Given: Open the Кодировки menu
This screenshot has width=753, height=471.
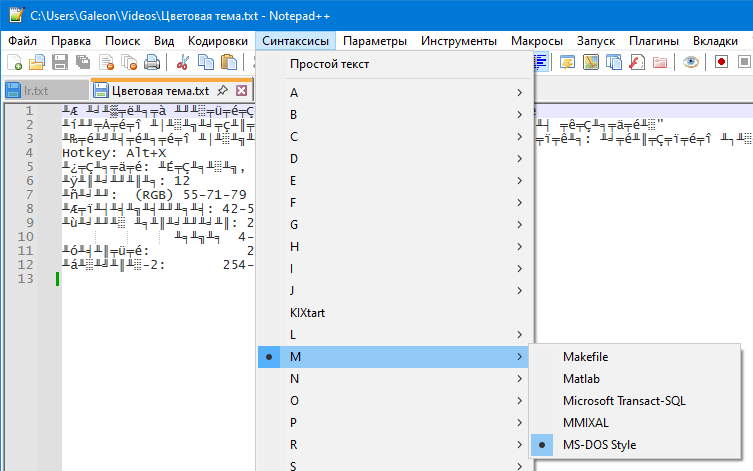Looking at the screenshot, I should 217,41.
